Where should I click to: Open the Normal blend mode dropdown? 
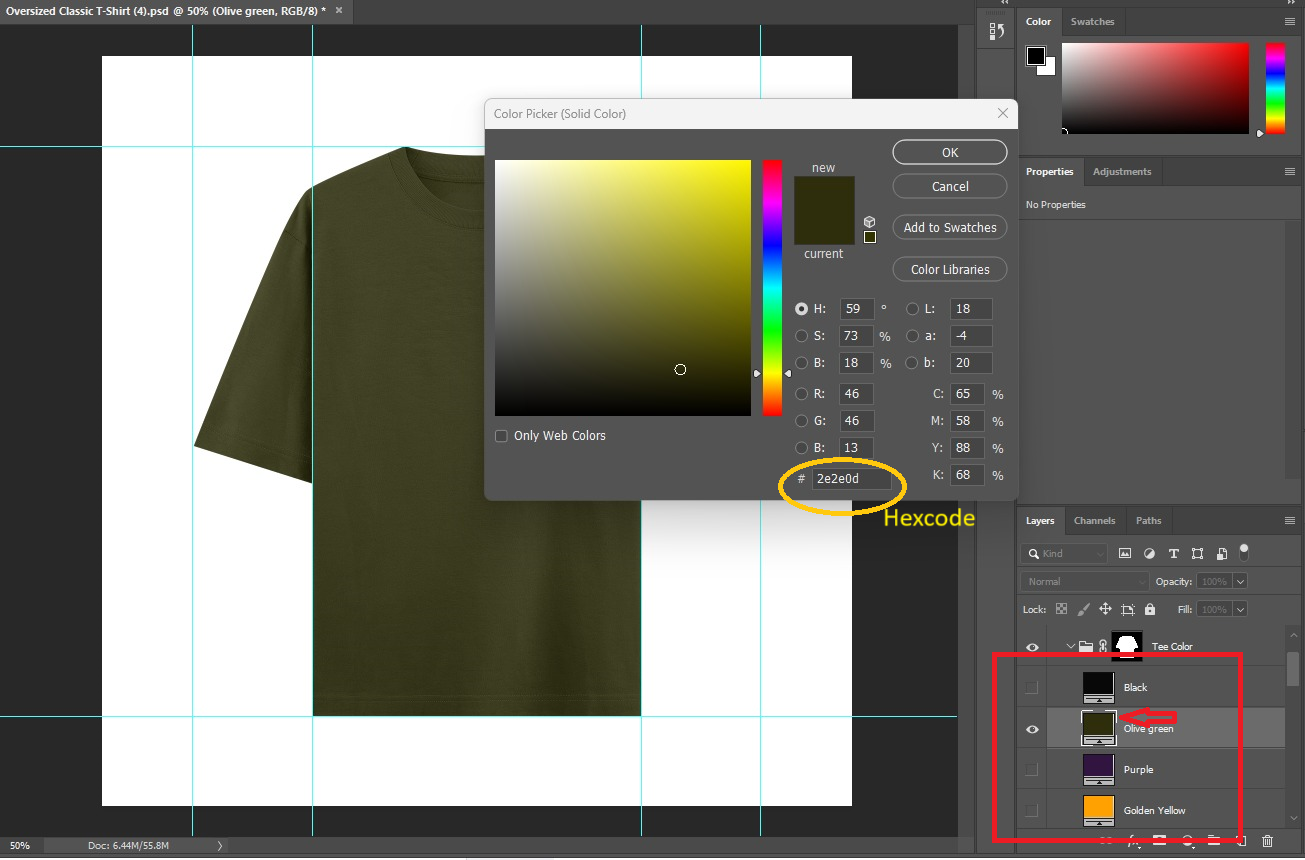(1085, 581)
